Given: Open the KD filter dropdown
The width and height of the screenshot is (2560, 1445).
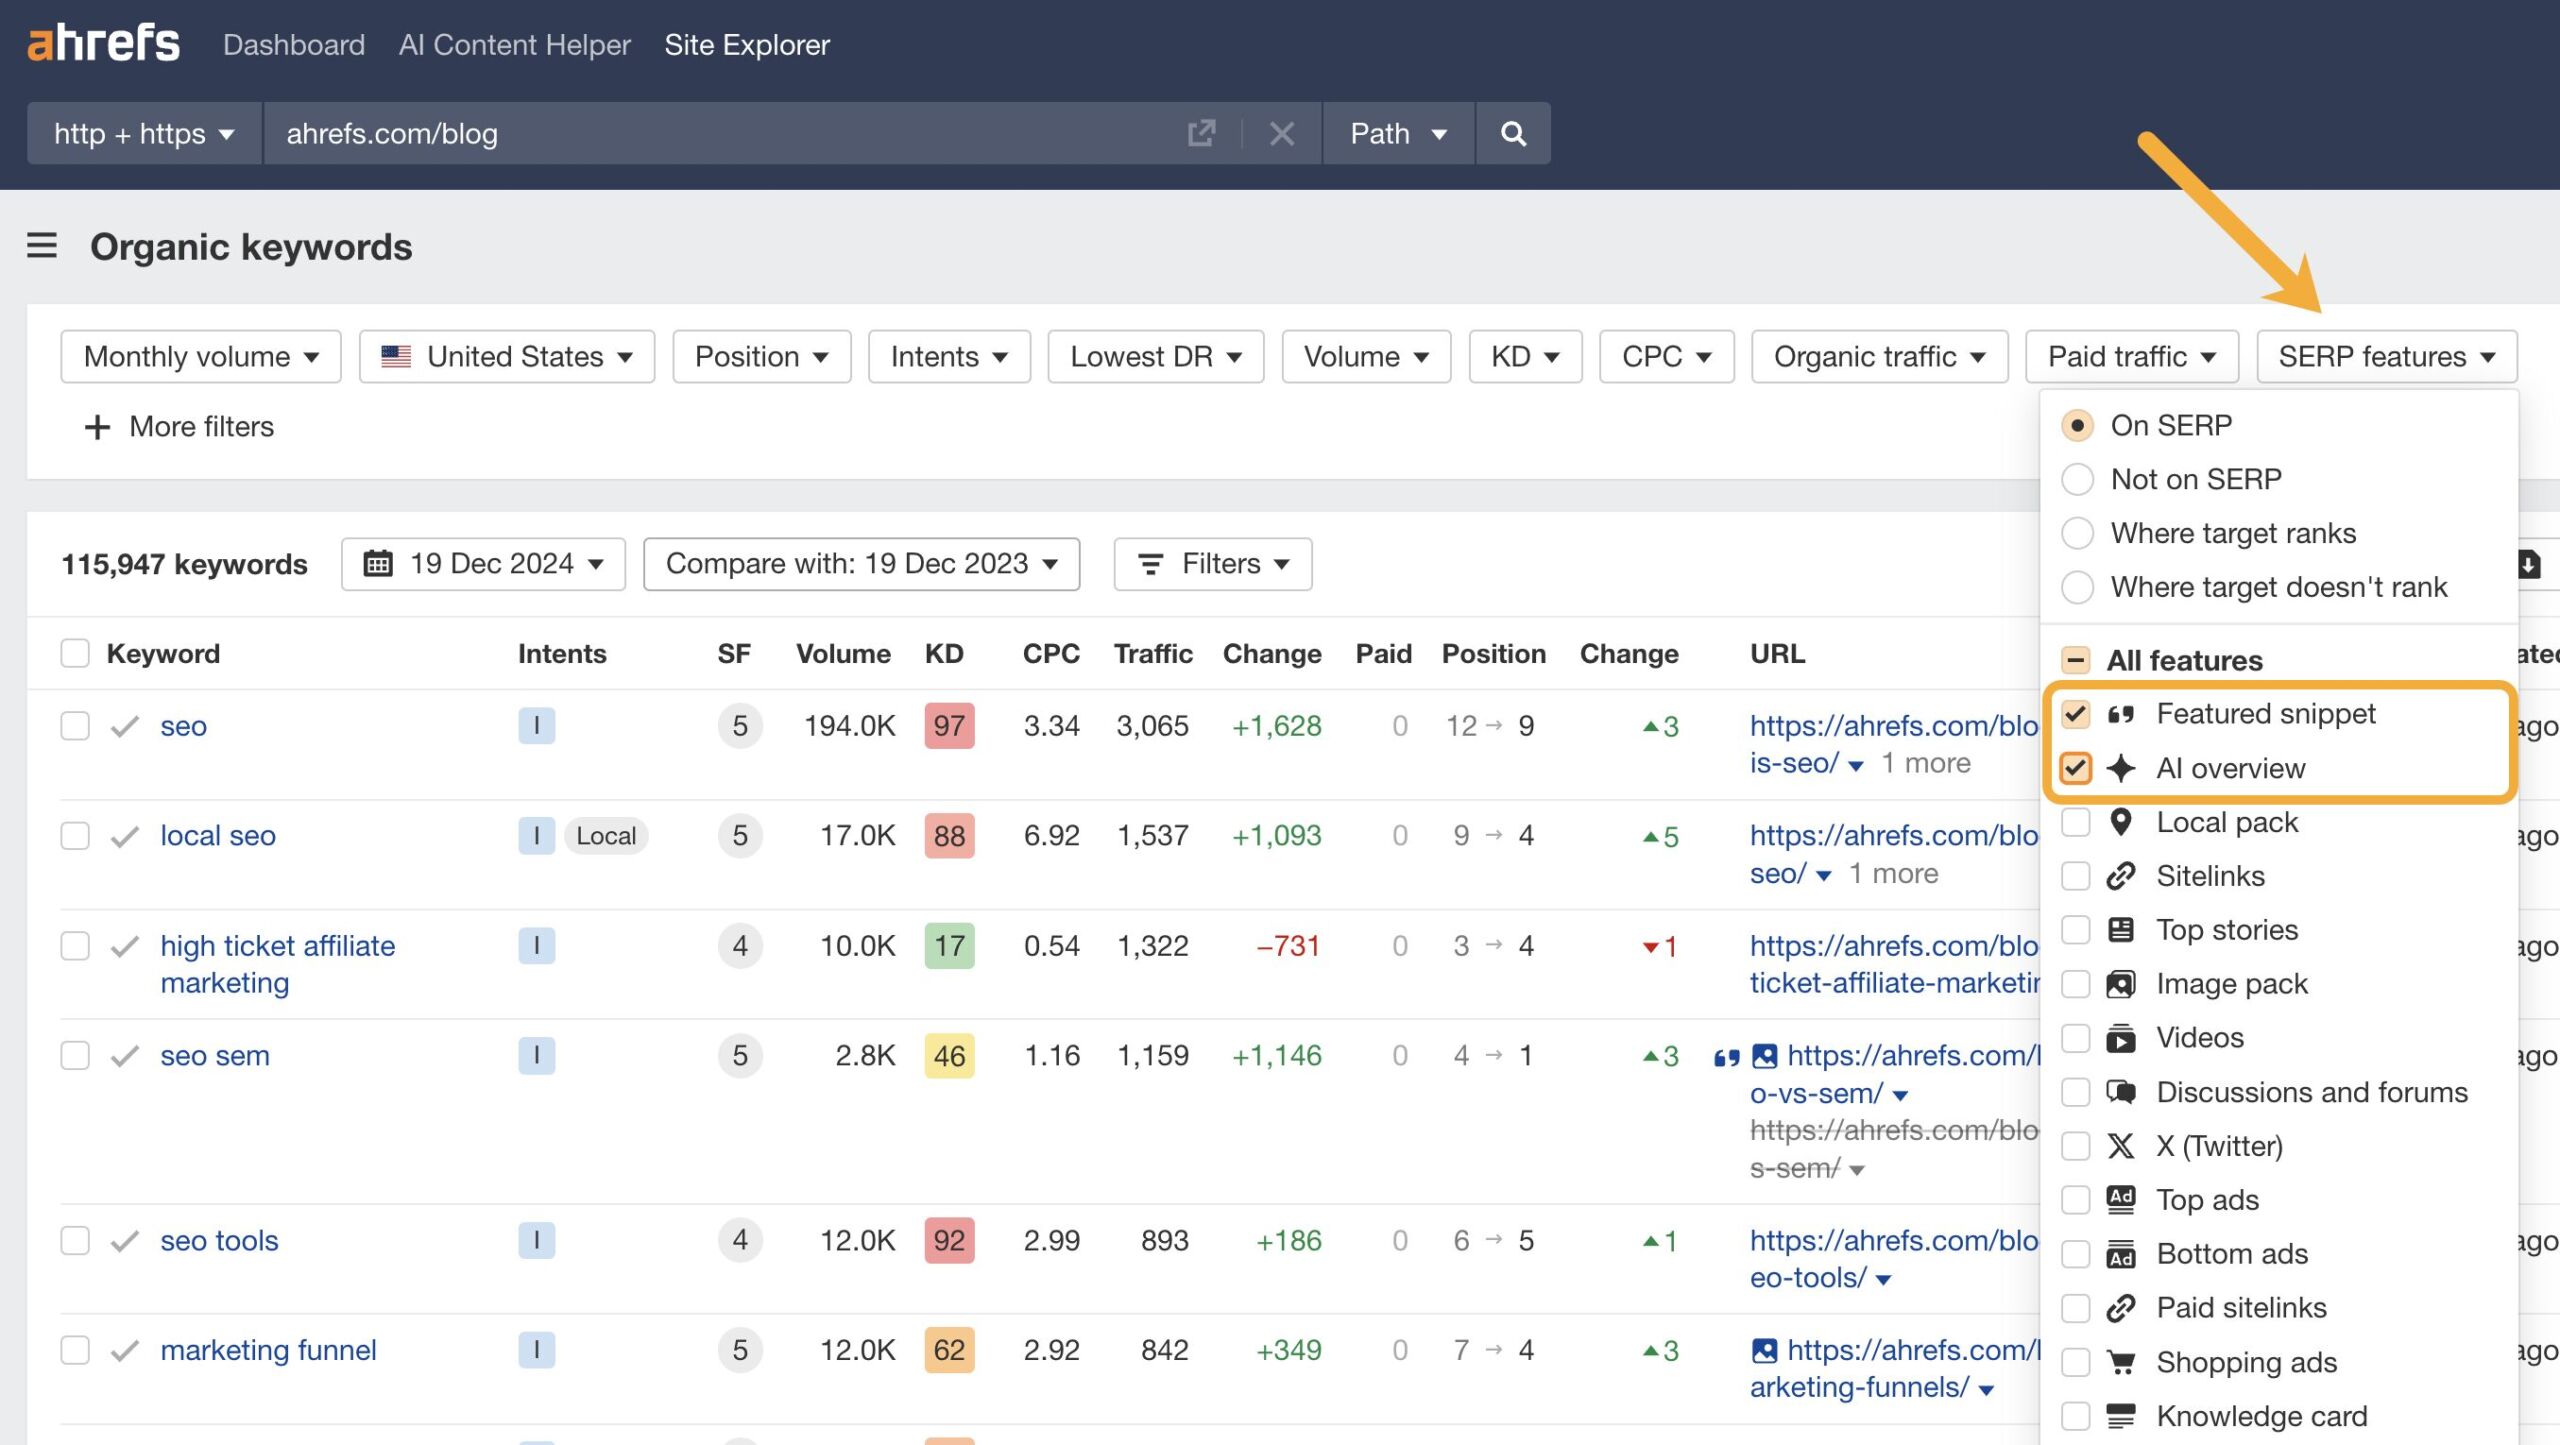Looking at the screenshot, I should click(x=1525, y=357).
